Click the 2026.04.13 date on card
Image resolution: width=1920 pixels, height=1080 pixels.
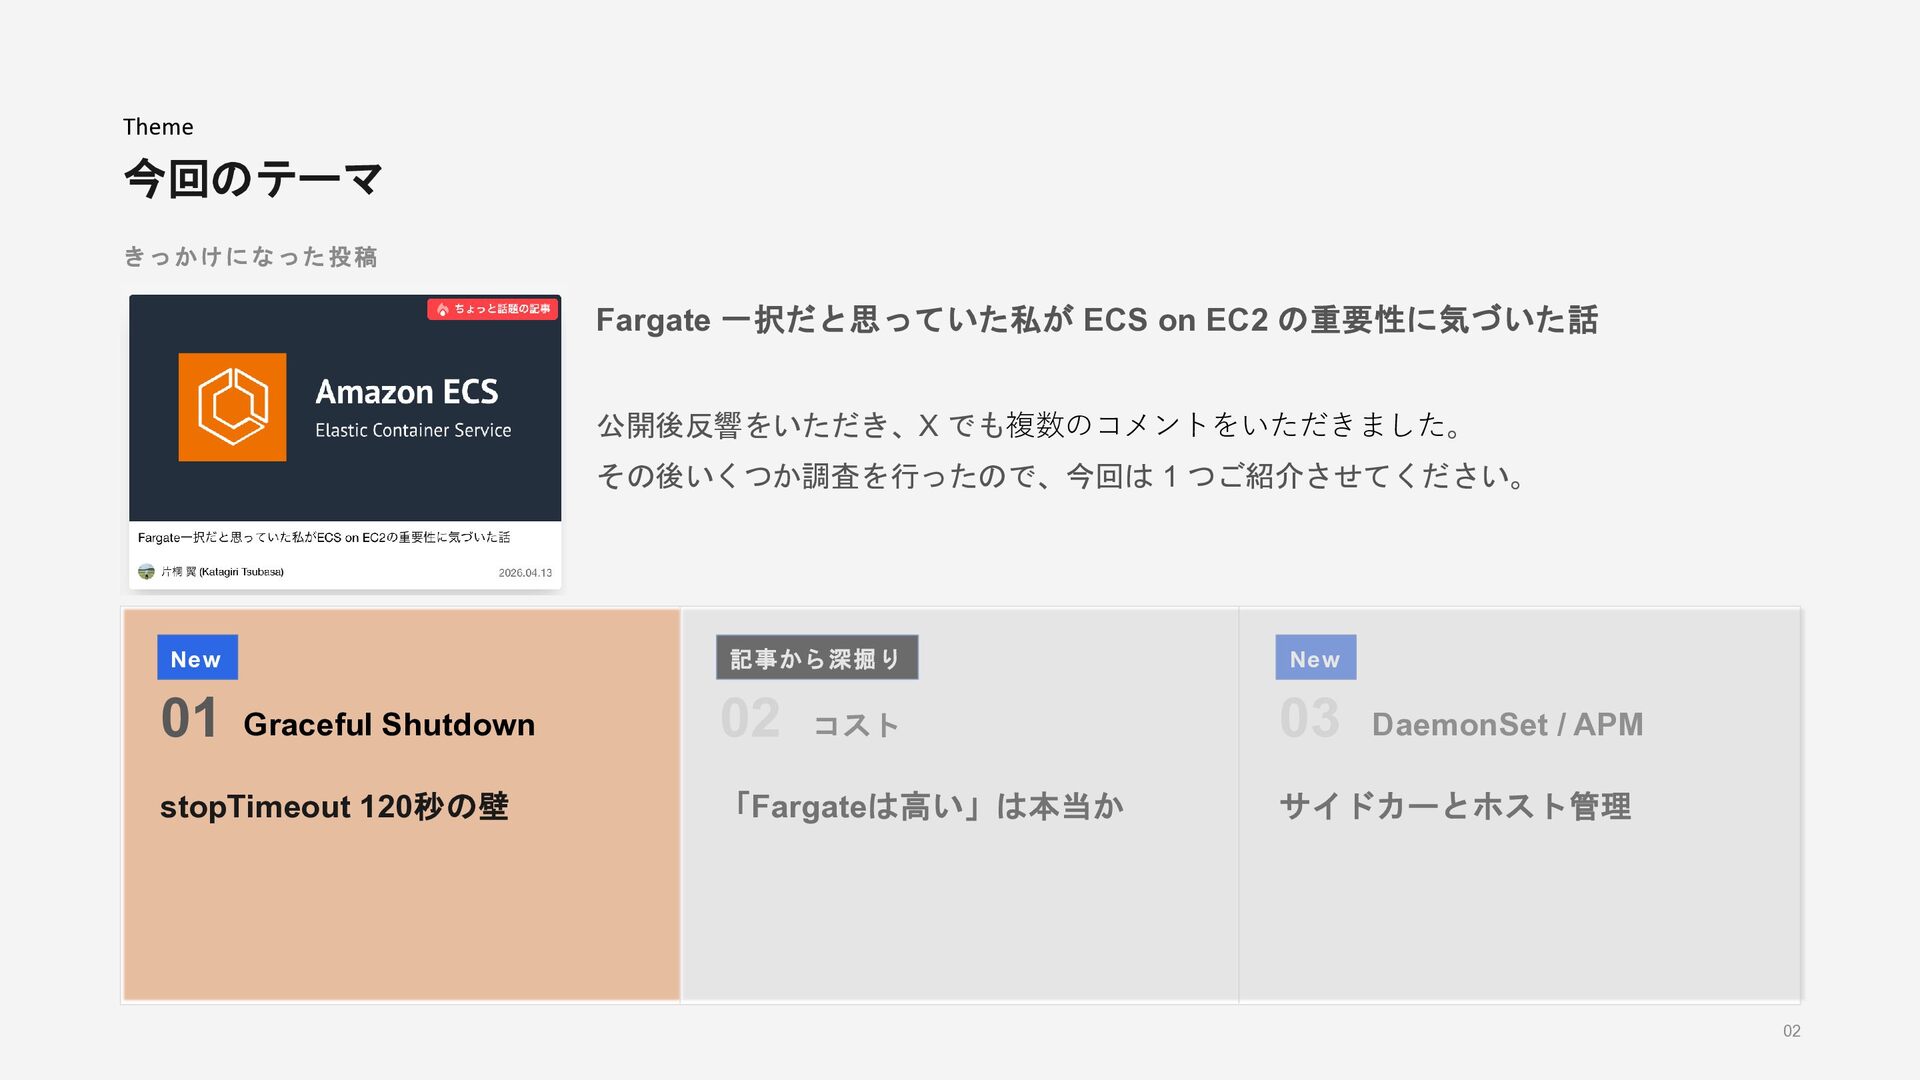[x=525, y=573]
